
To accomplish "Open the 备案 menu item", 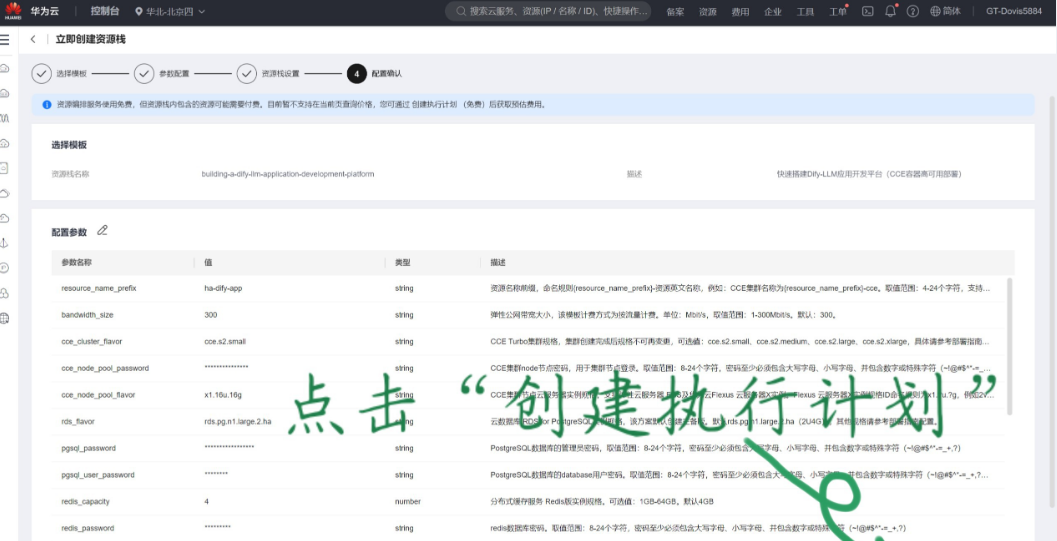I will click(675, 11).
